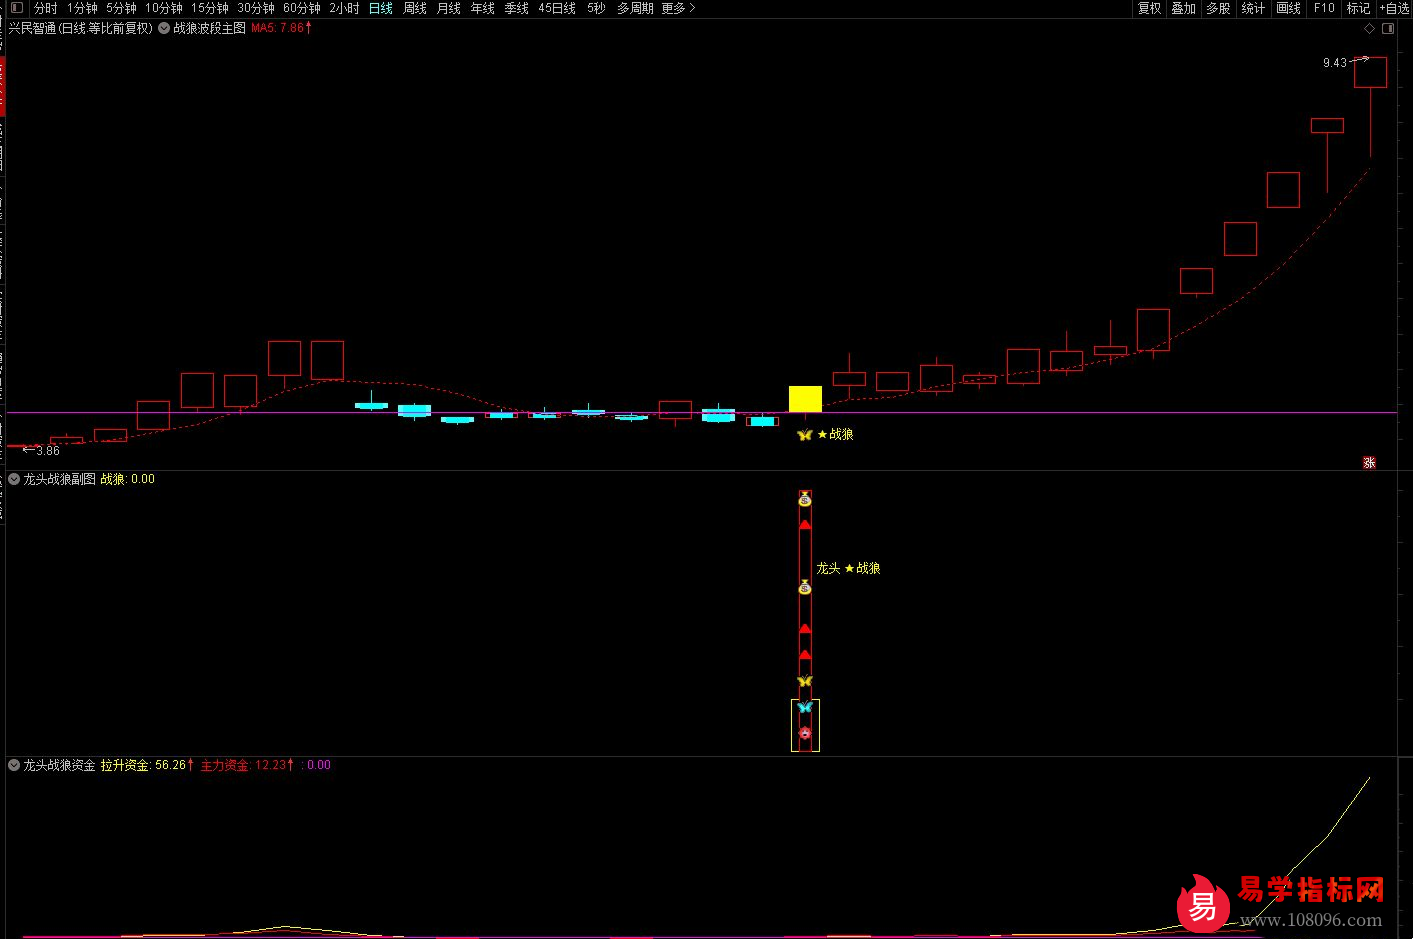Open the 画线 drawing tools

(x=1288, y=8)
